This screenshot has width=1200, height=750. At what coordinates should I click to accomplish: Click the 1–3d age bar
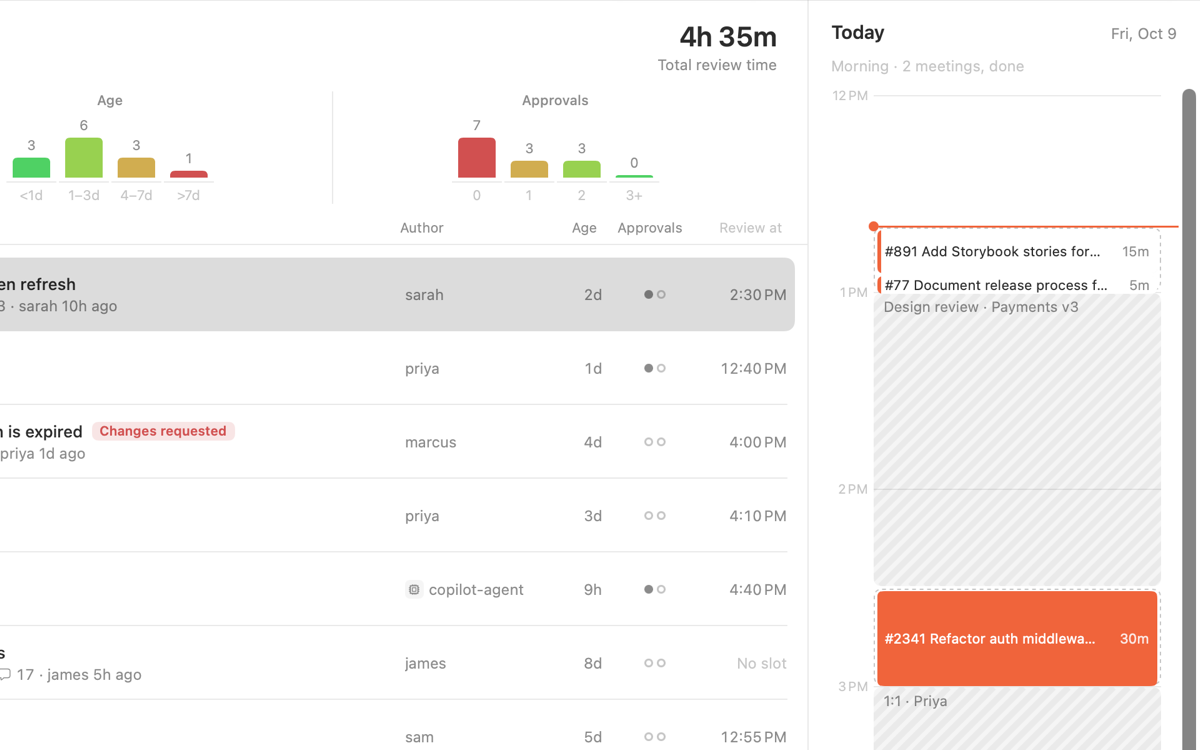[x=84, y=158]
